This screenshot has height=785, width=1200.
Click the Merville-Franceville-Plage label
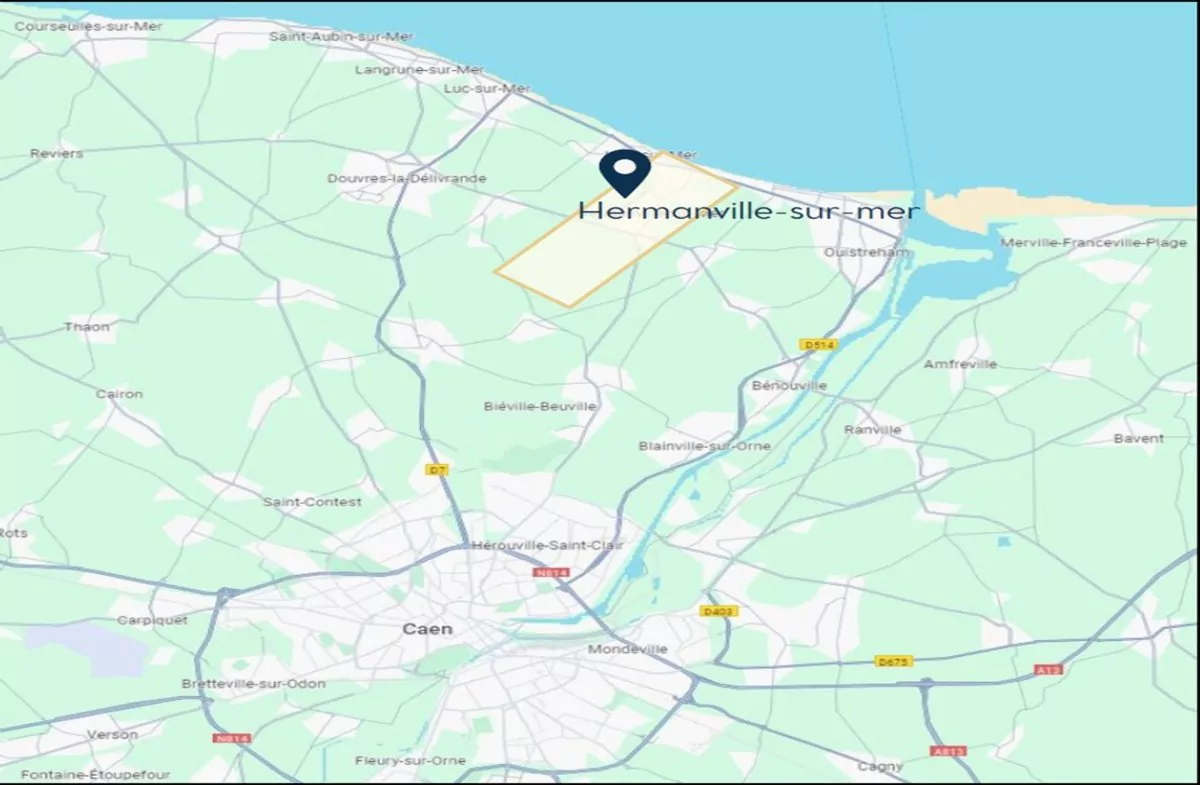1094,242
